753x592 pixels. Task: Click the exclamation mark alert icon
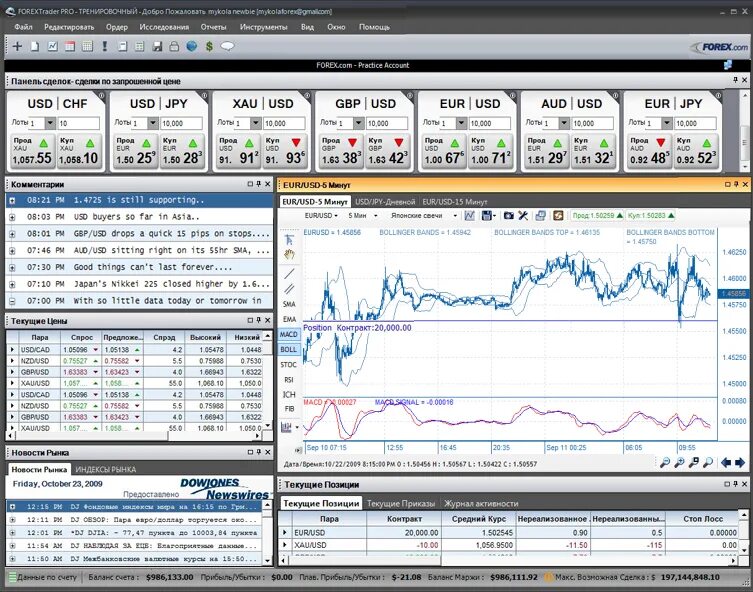[105, 46]
